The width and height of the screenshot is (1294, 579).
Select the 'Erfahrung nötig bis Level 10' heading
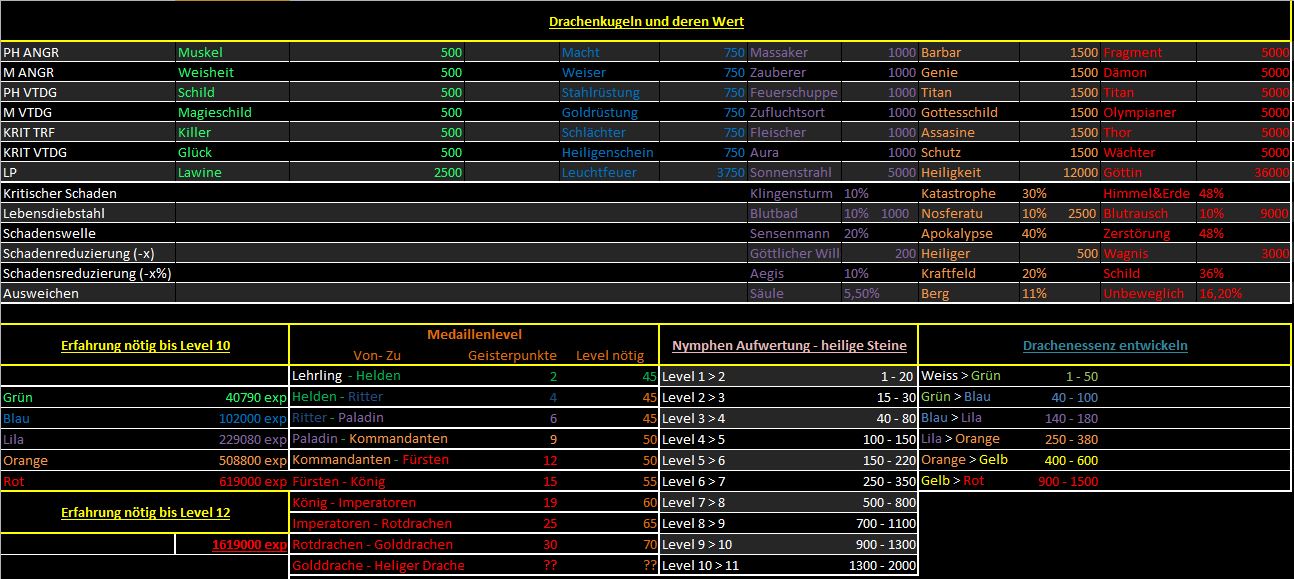tap(145, 345)
